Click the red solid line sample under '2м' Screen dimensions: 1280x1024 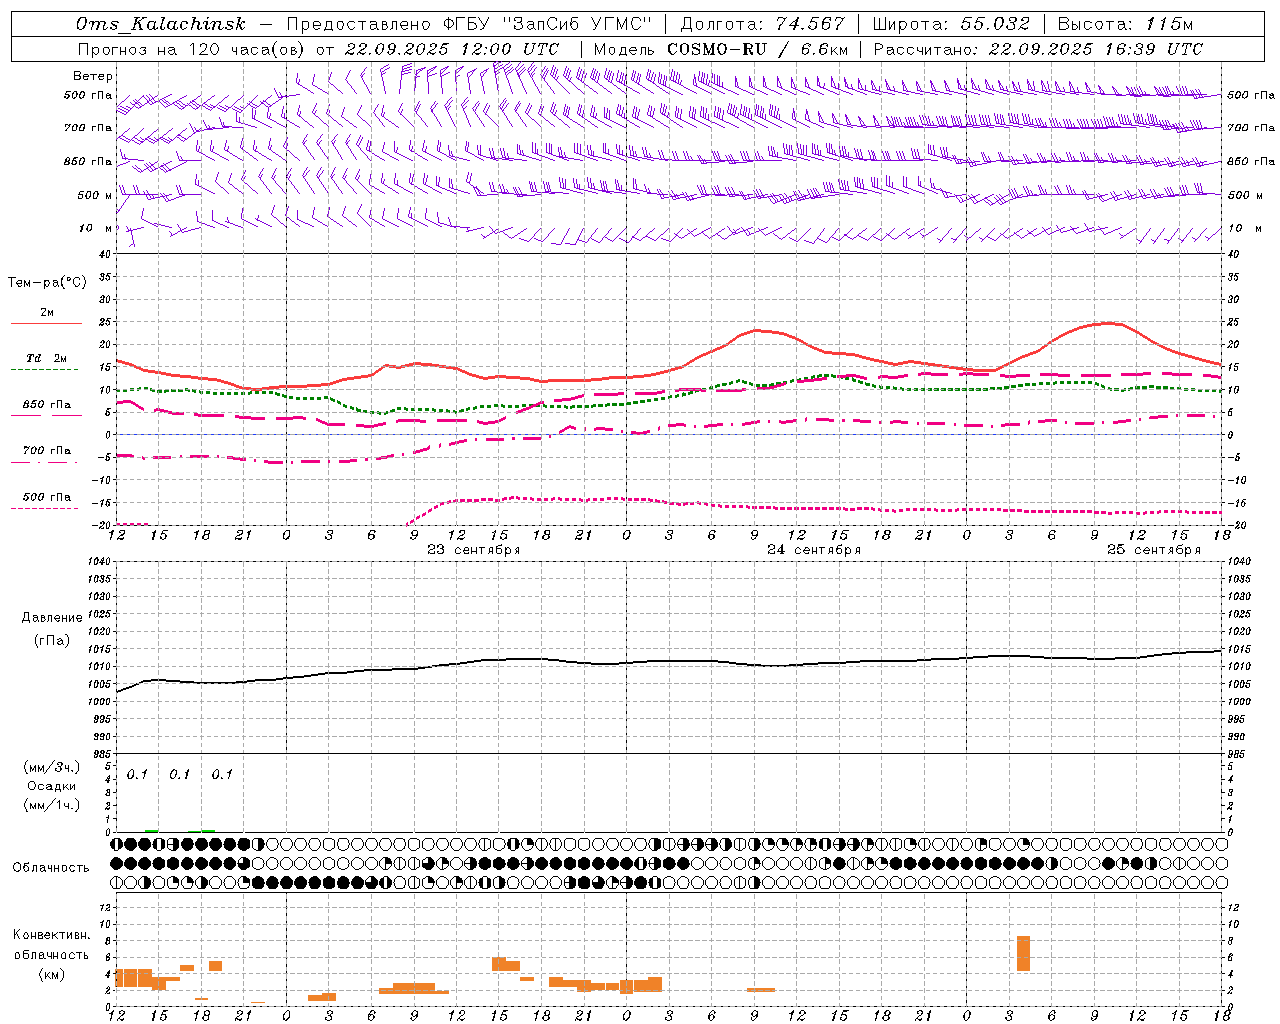point(47,324)
